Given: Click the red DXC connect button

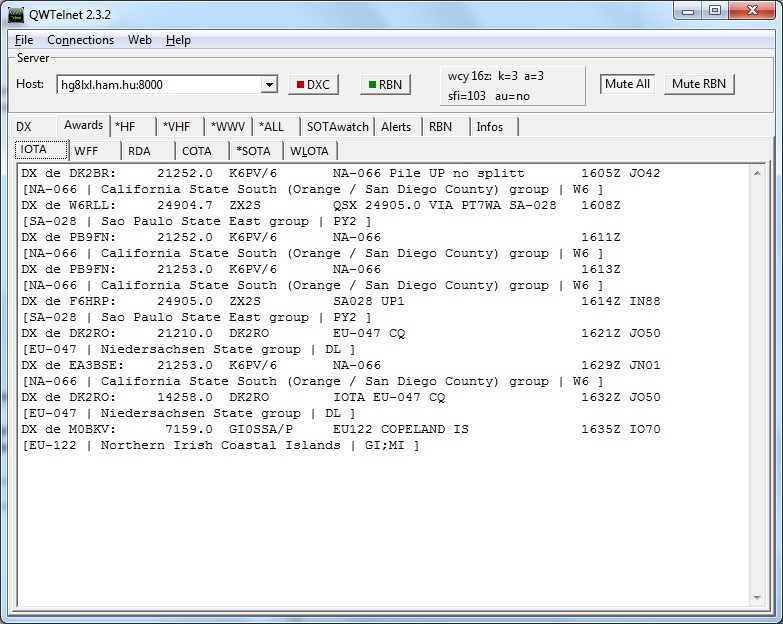Looking at the screenshot, I should click(x=313, y=85).
